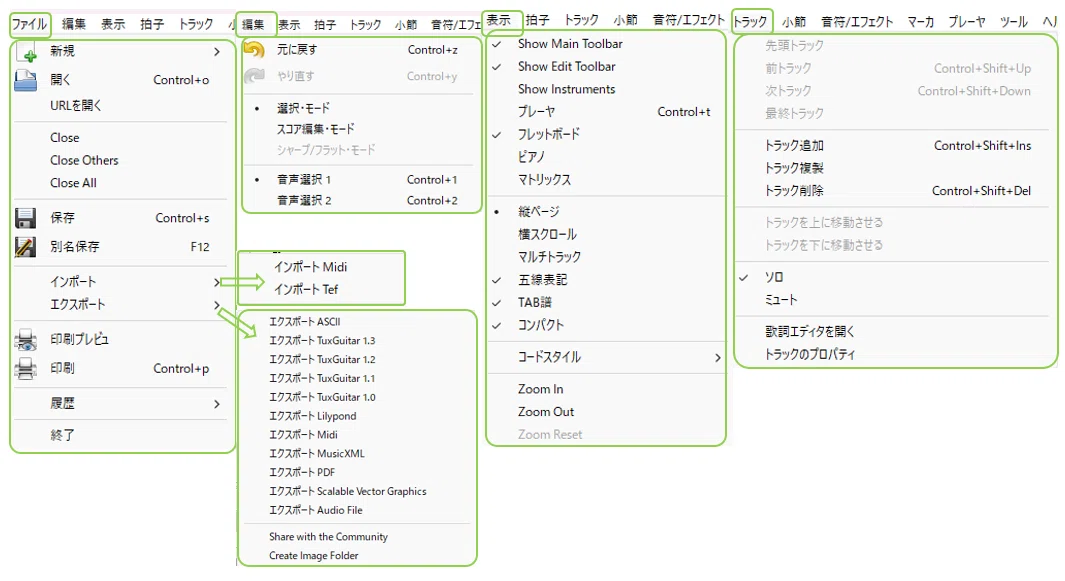Open the プレーヤ menu
Viewport: 1065px width, 581px height.
coord(966,22)
